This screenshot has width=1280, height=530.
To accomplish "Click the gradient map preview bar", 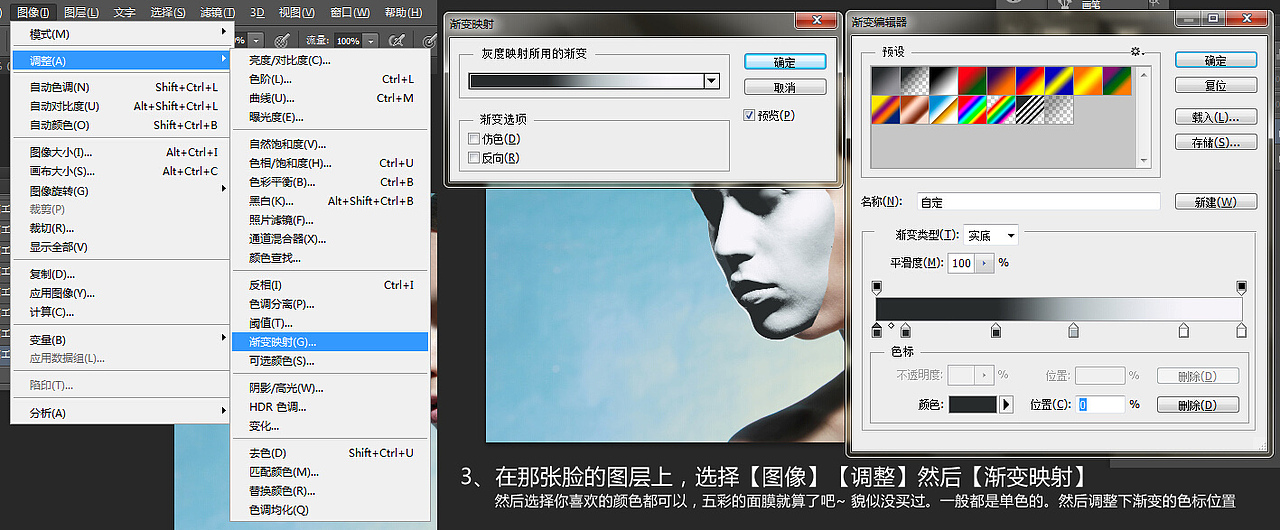I will pyautogui.click(x=586, y=81).
